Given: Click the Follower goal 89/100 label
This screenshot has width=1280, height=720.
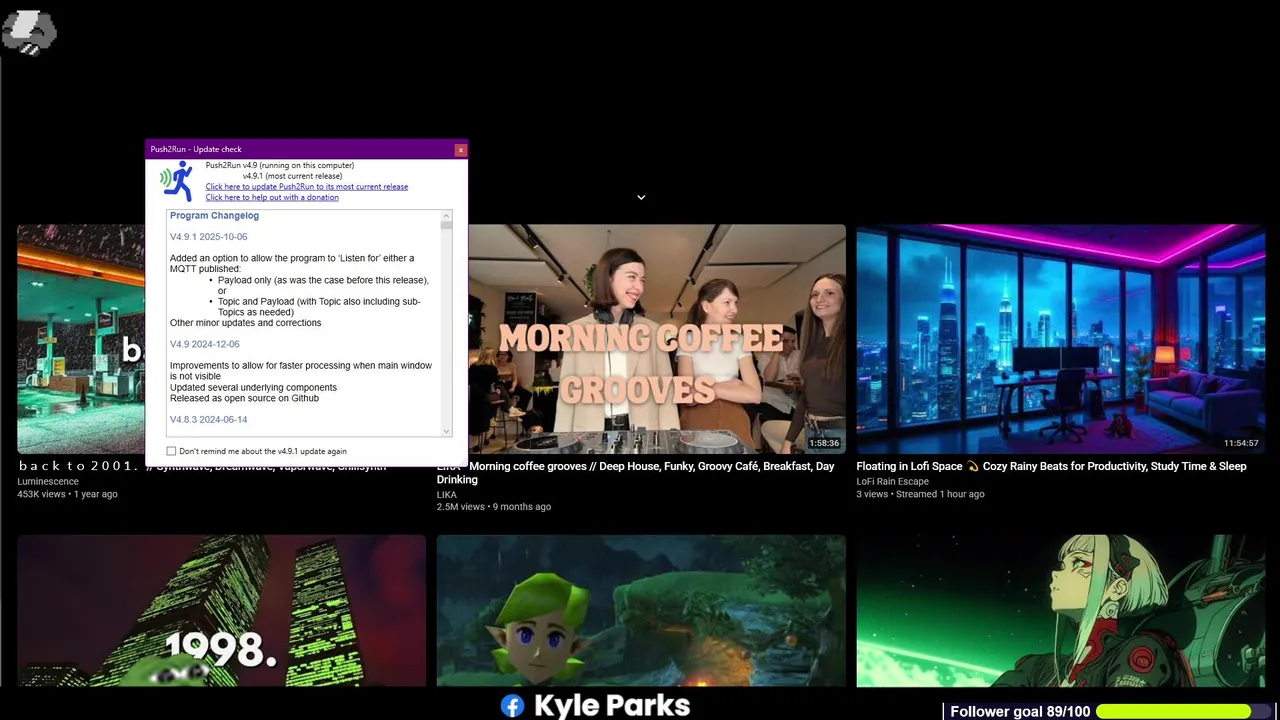Looking at the screenshot, I should [1020, 711].
